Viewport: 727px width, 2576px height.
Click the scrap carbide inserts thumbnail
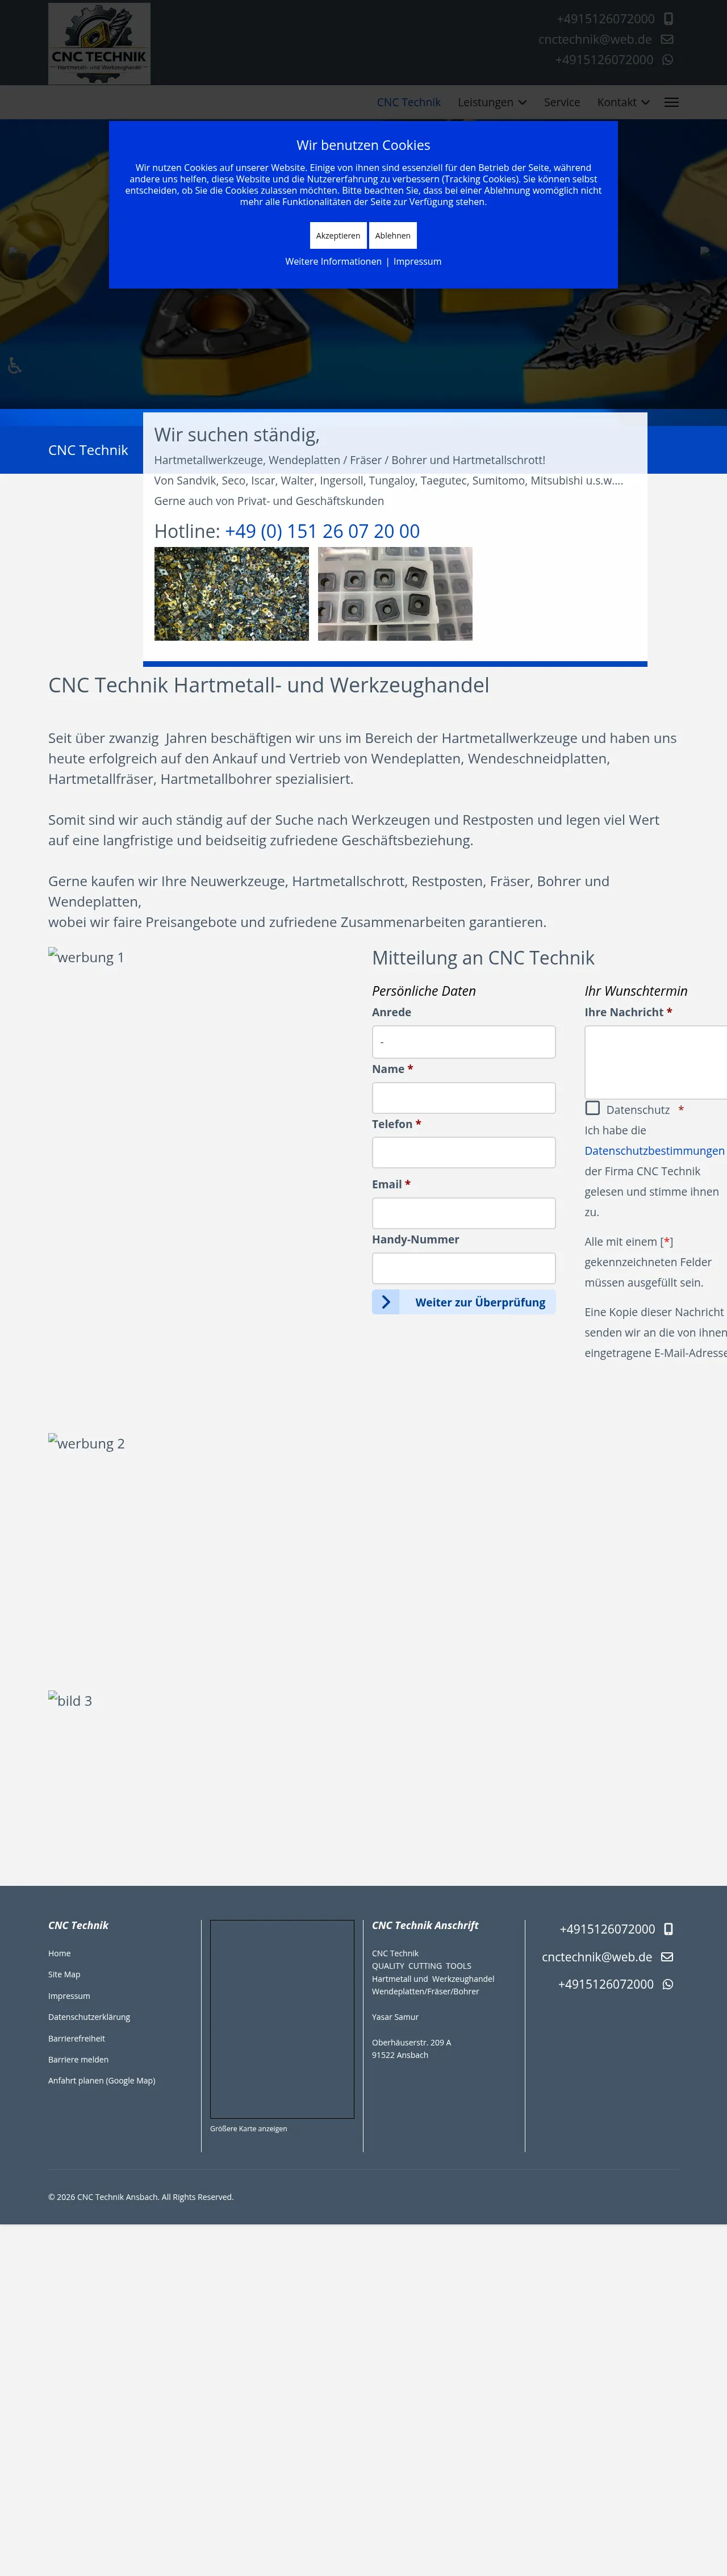pyautogui.click(x=231, y=594)
